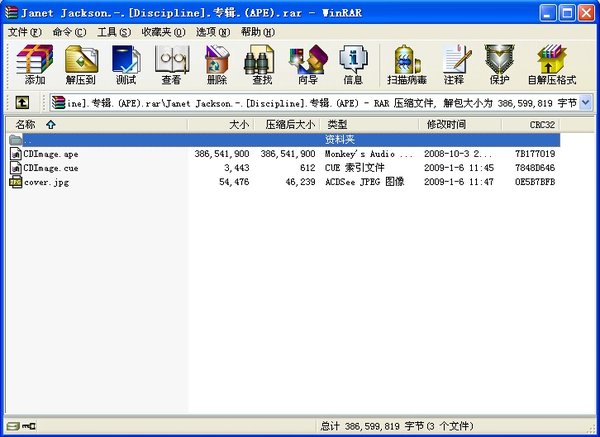This screenshot has height=437, width=600.
Task: Click date 2009-1-6 11:45
Action: click(459, 168)
